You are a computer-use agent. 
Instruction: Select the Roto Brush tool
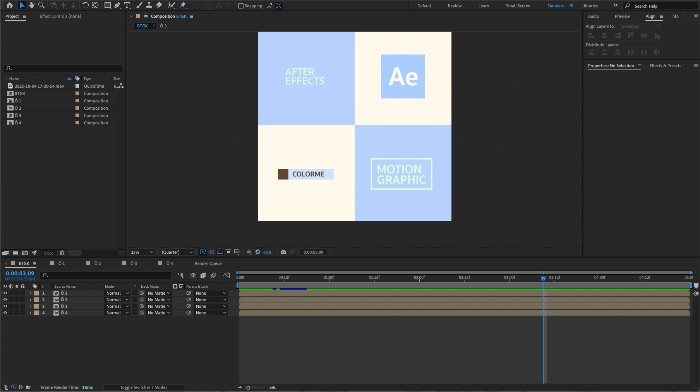(171, 5)
